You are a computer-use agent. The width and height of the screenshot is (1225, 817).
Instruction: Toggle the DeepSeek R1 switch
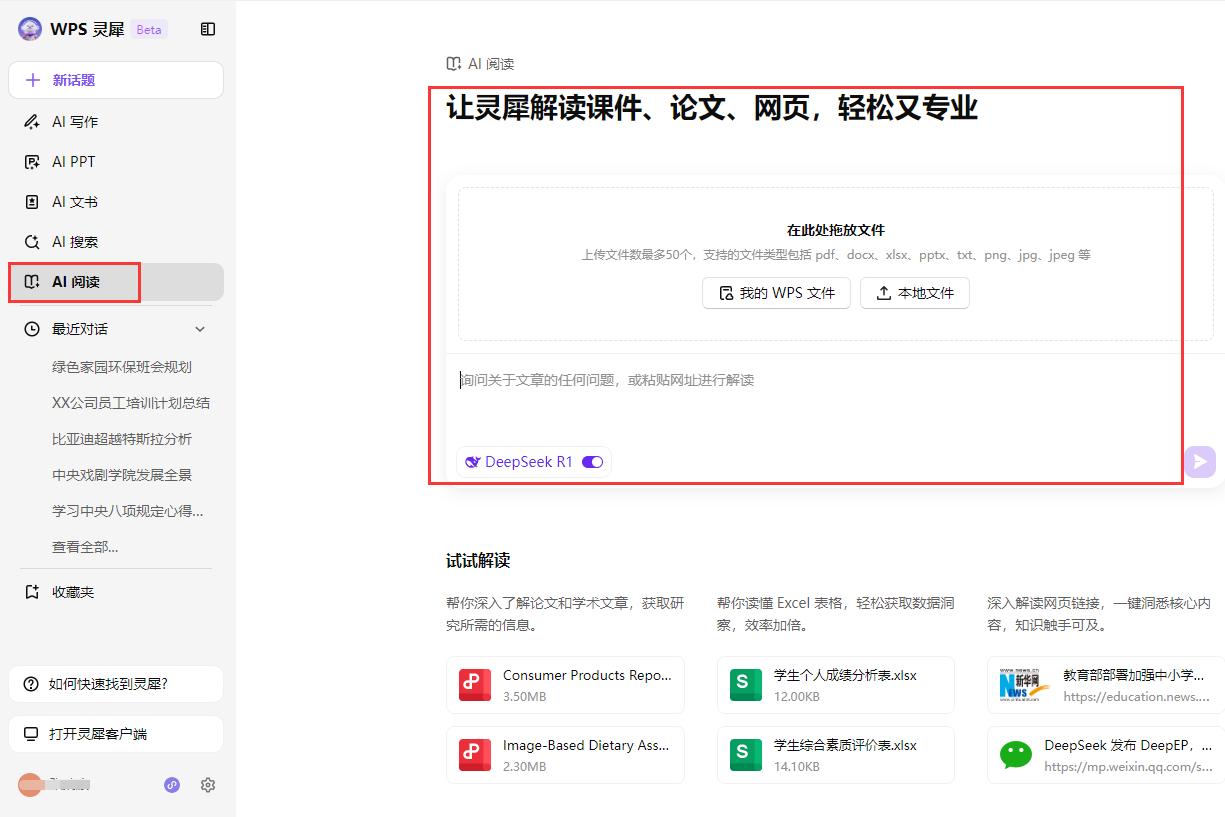pos(593,462)
